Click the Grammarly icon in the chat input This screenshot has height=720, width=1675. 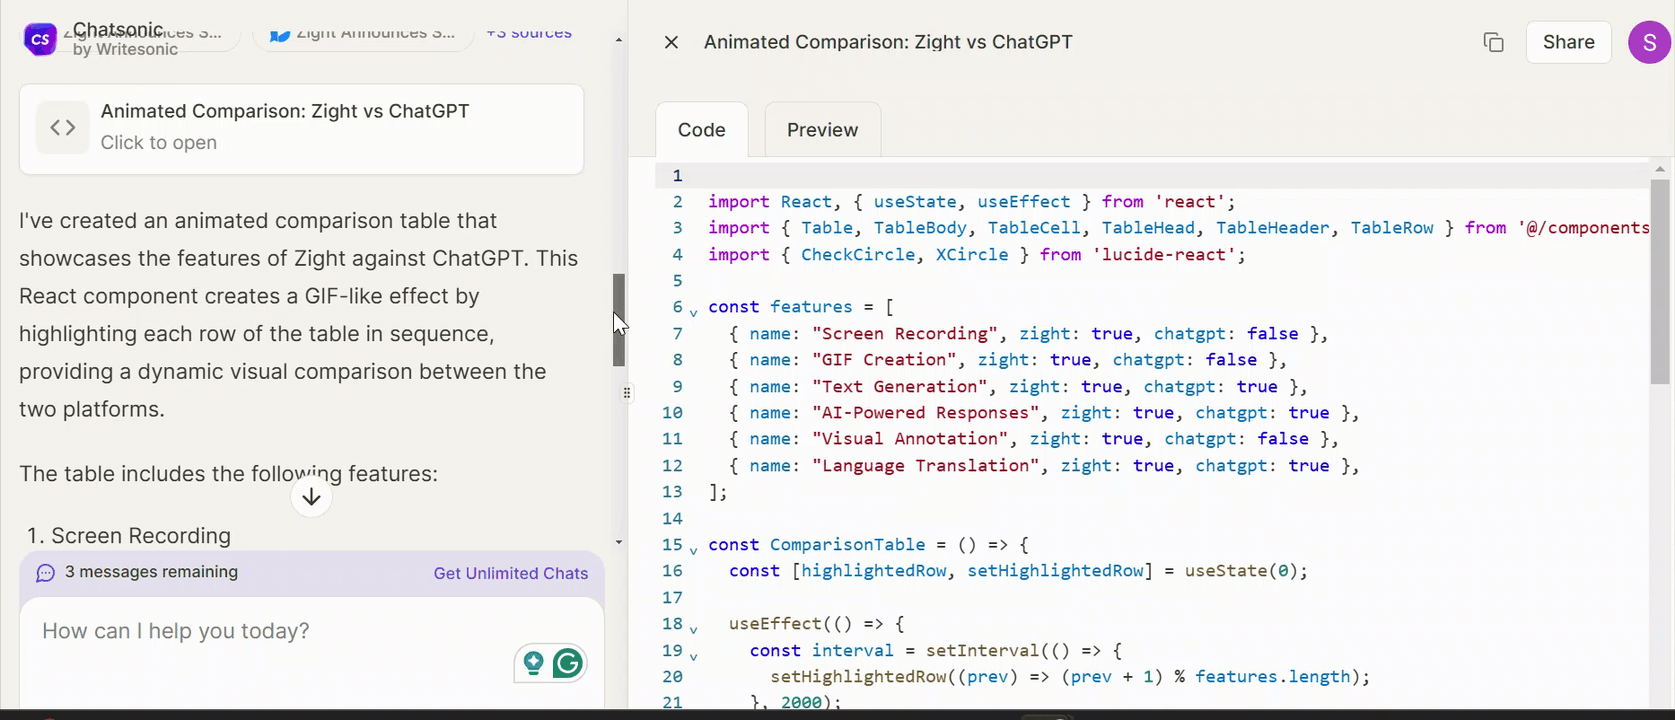568,663
